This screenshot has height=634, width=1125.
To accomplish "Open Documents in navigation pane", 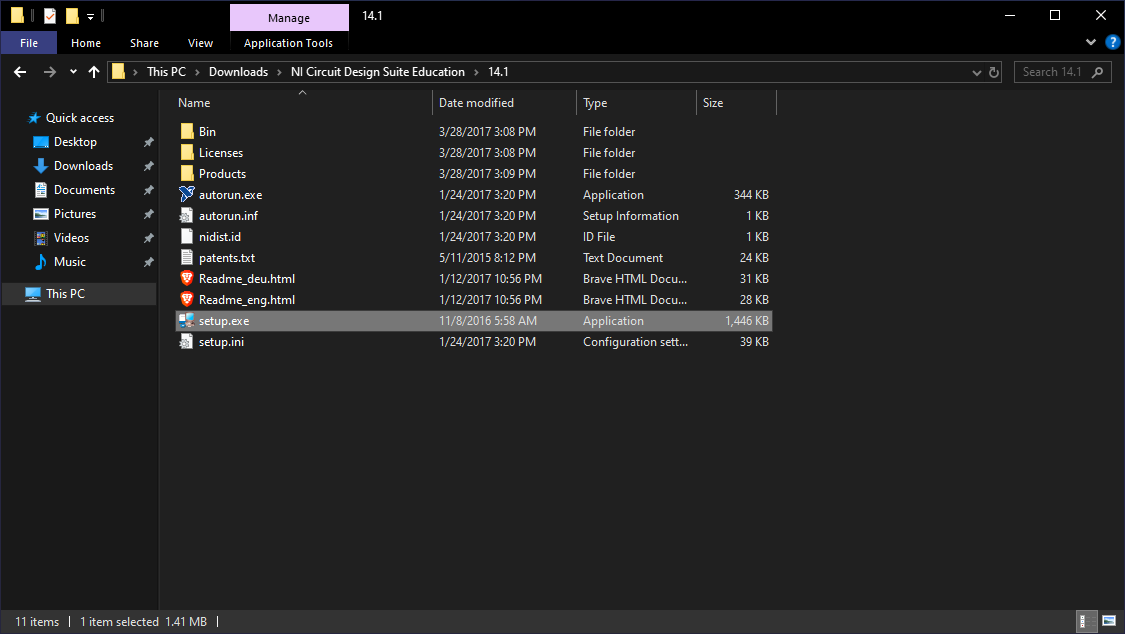I will tap(84, 190).
